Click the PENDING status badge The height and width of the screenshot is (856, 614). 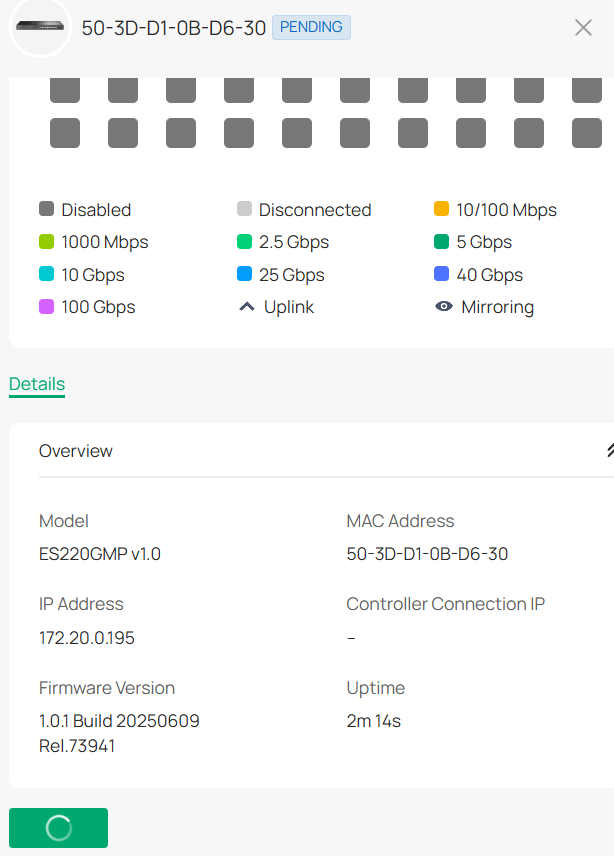point(311,27)
